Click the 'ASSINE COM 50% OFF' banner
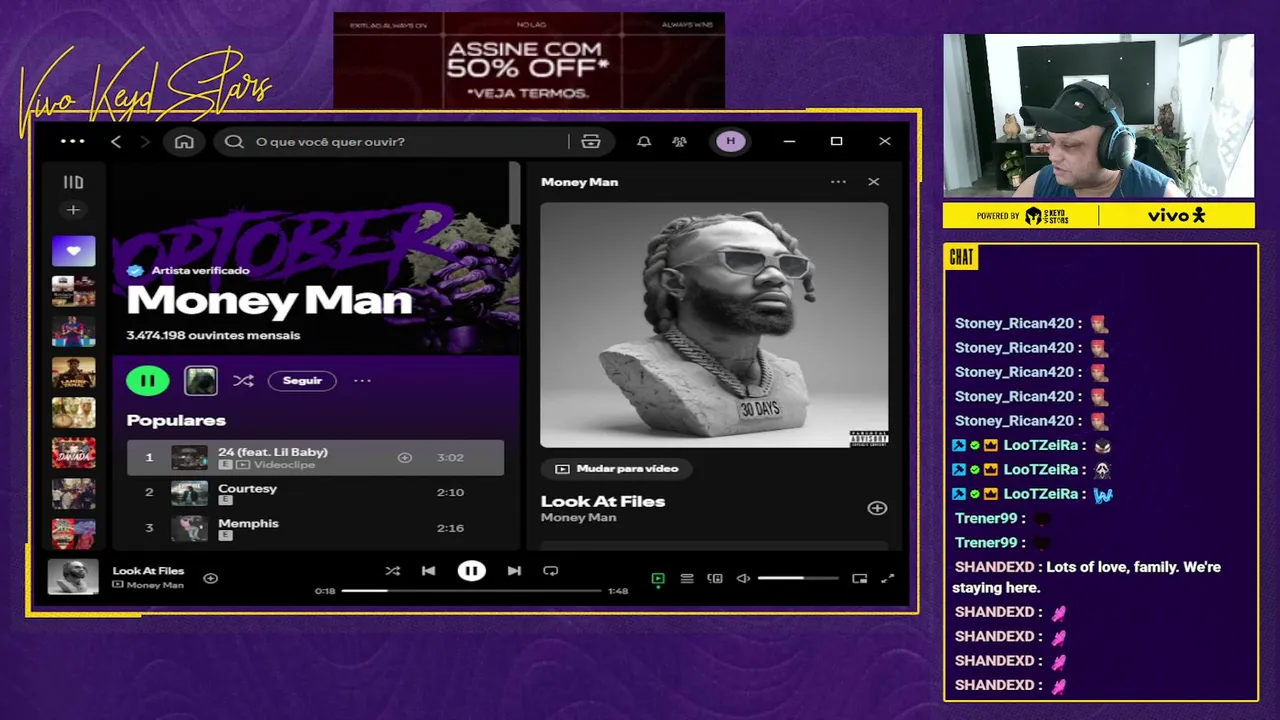Viewport: 1280px width, 720px height. (529, 61)
